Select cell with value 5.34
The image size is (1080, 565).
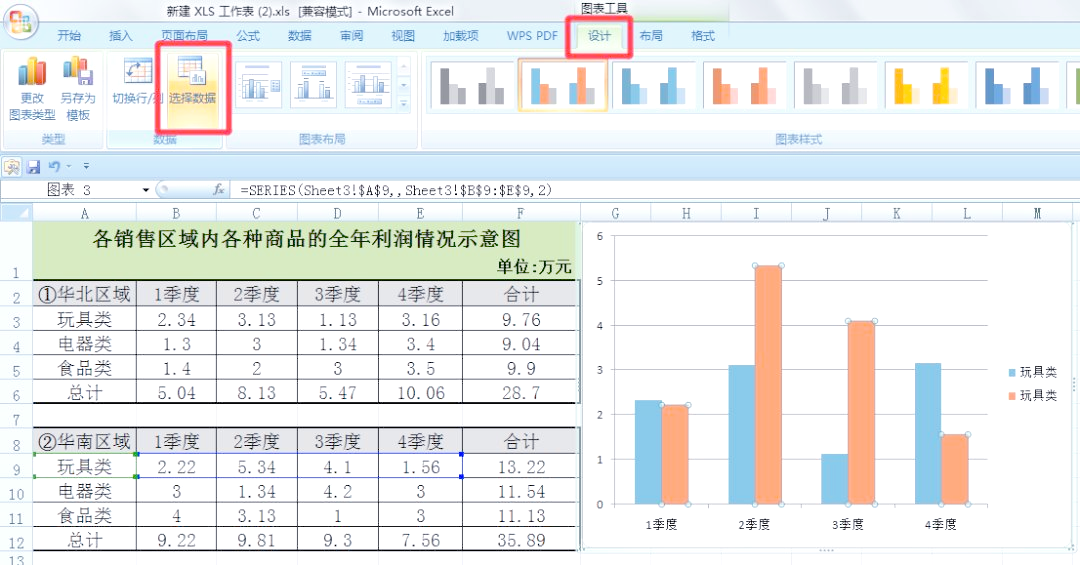point(256,466)
